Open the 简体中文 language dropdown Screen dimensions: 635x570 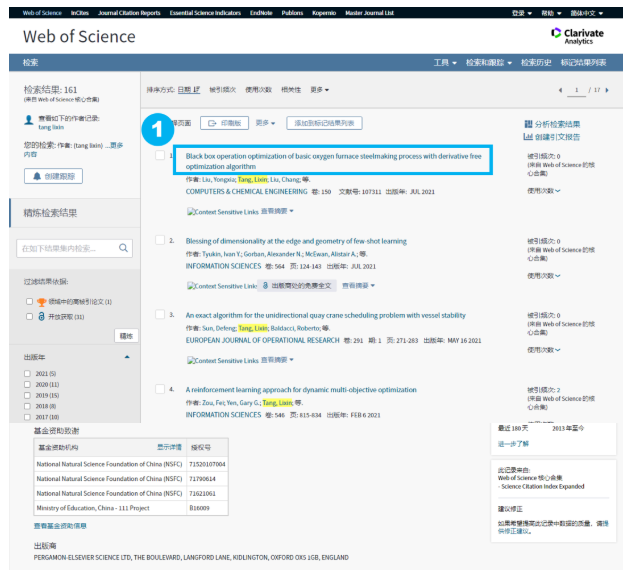click(x=586, y=13)
